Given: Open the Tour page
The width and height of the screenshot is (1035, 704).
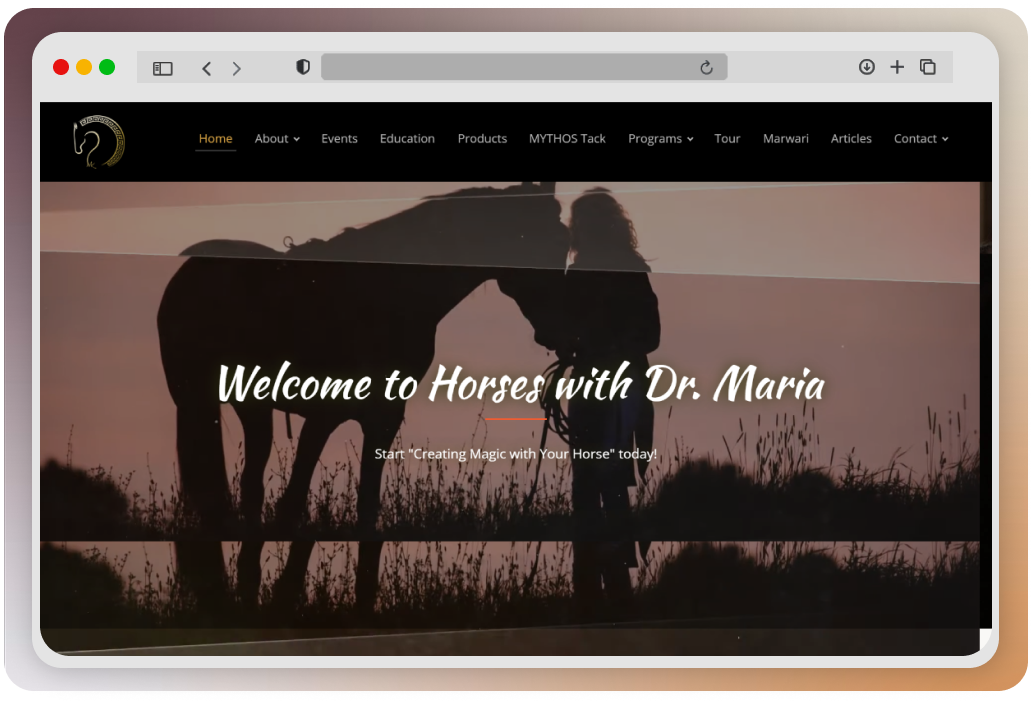Looking at the screenshot, I should [x=727, y=139].
